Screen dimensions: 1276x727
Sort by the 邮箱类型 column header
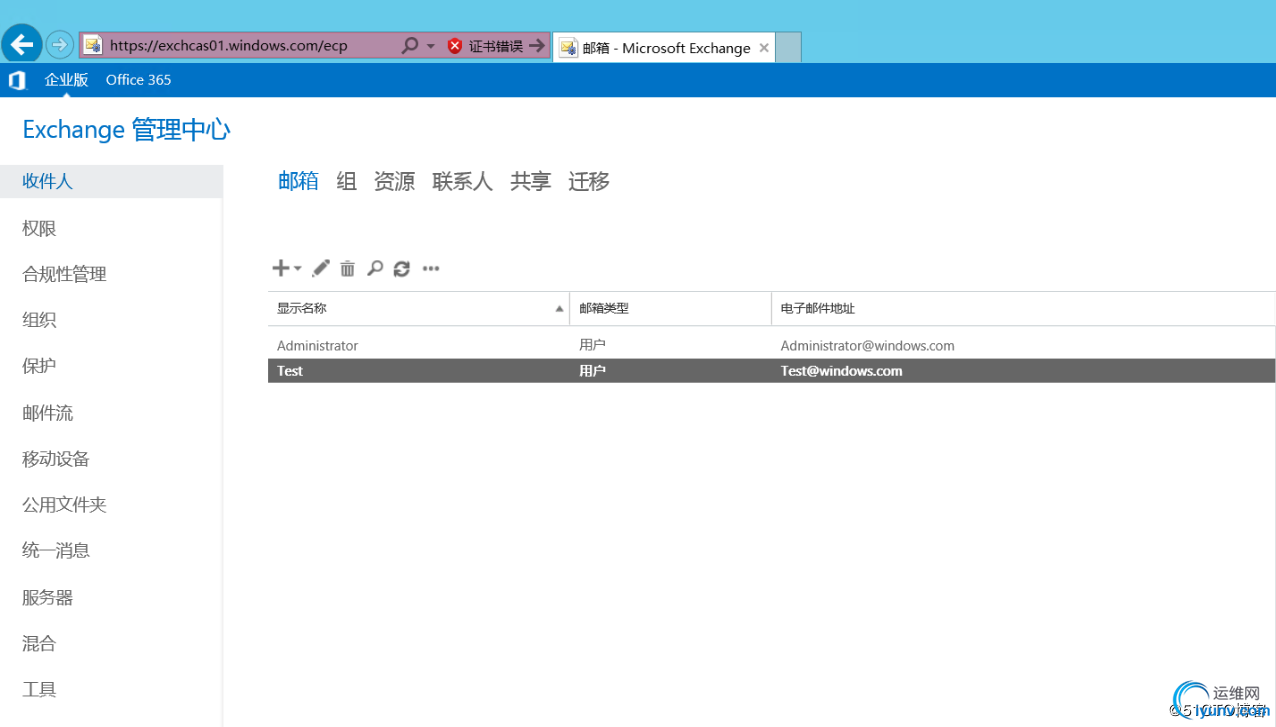tap(670, 308)
